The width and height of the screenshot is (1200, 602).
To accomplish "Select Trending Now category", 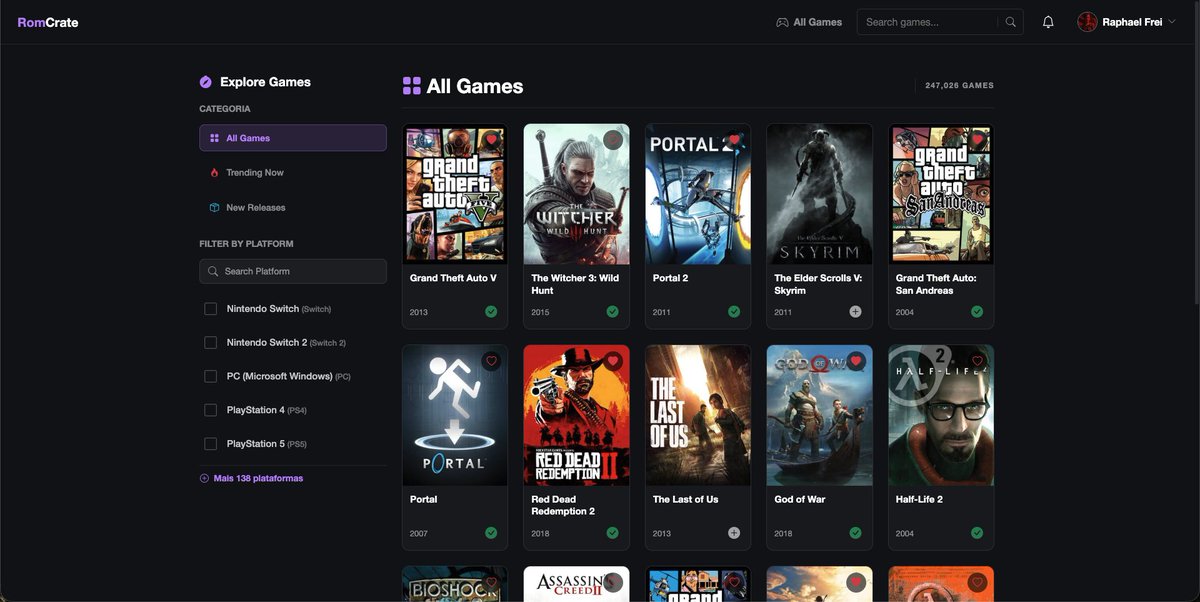I will click(293, 173).
